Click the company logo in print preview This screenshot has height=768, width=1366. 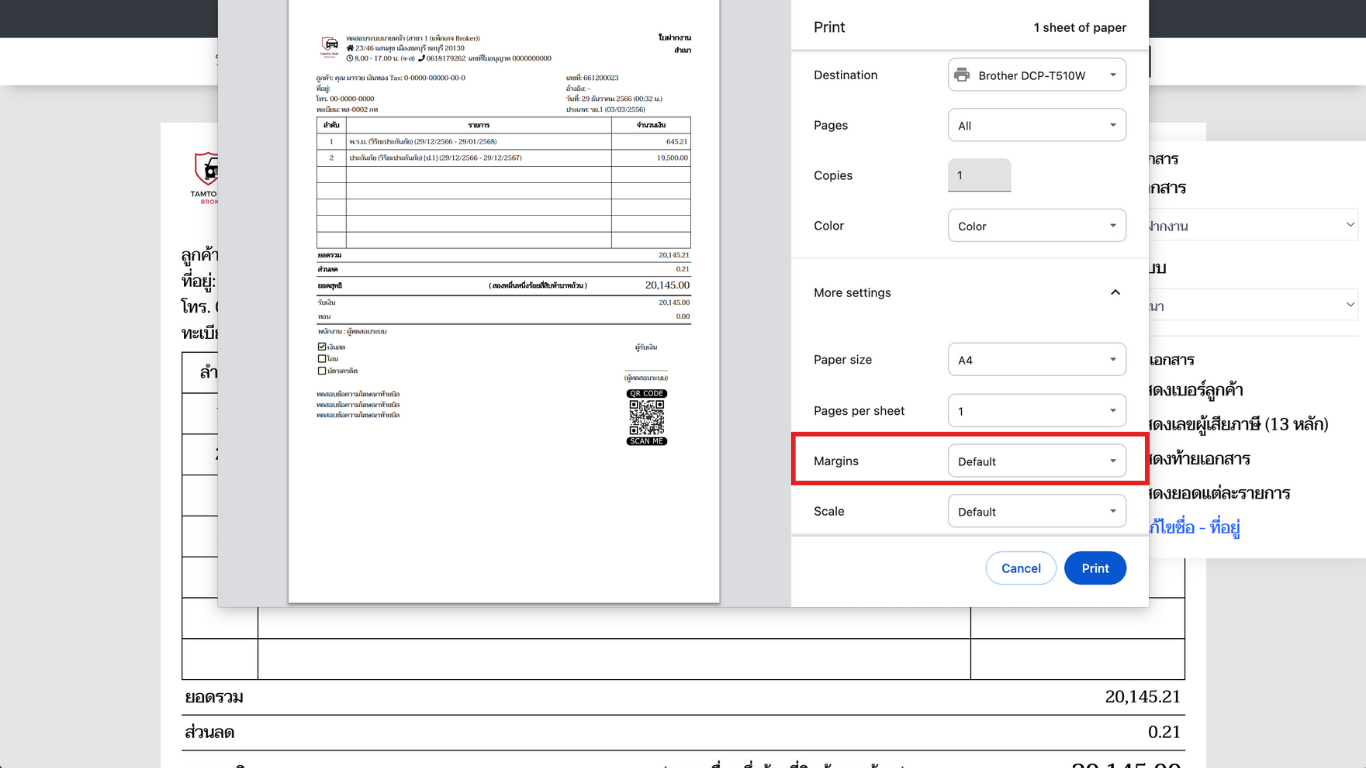pyautogui.click(x=329, y=45)
